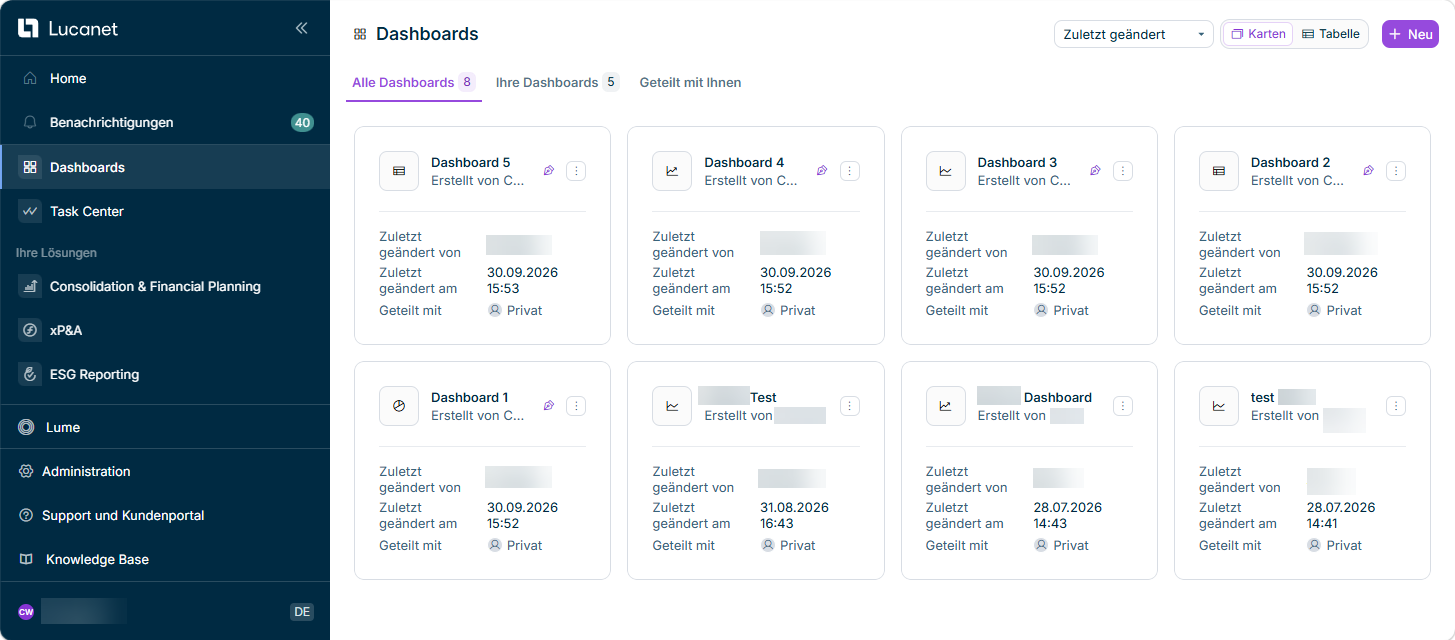The width and height of the screenshot is (1455, 640).
Task: Open Dashboard 1 card title
Action: [470, 397]
